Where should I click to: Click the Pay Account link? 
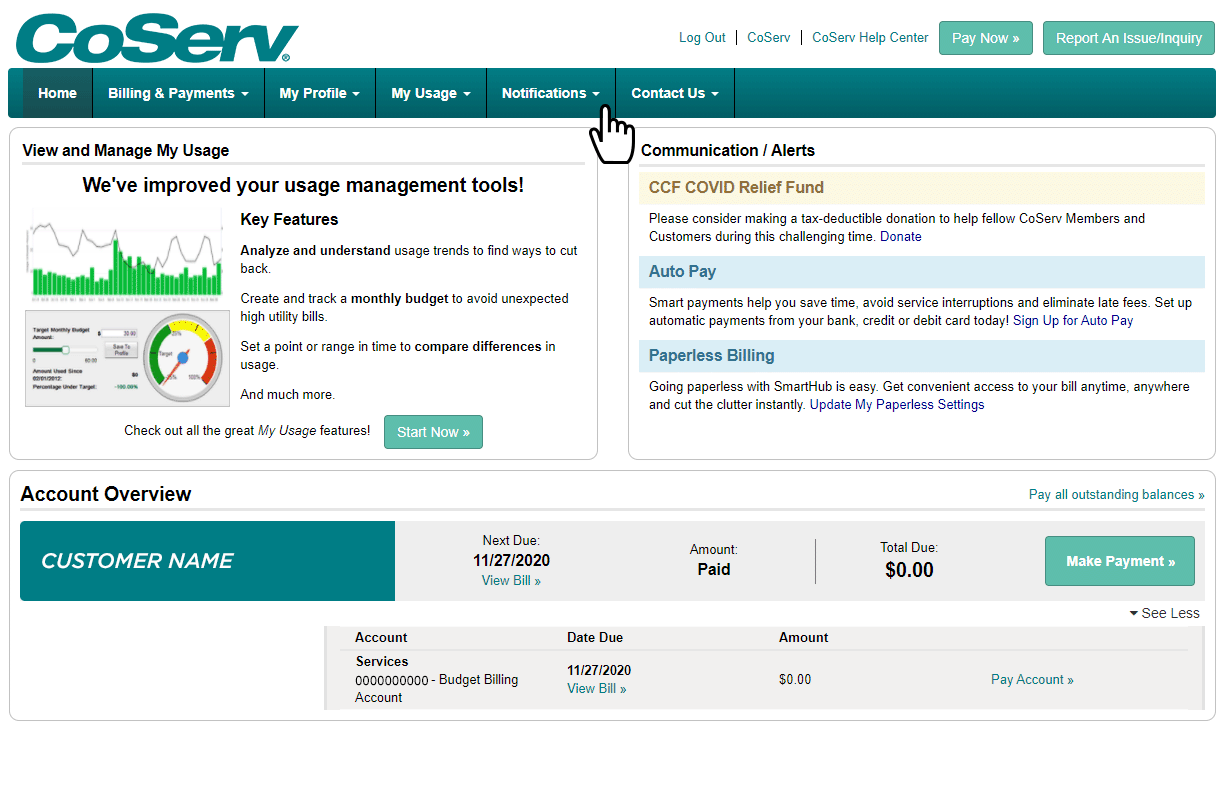[x=1032, y=680]
